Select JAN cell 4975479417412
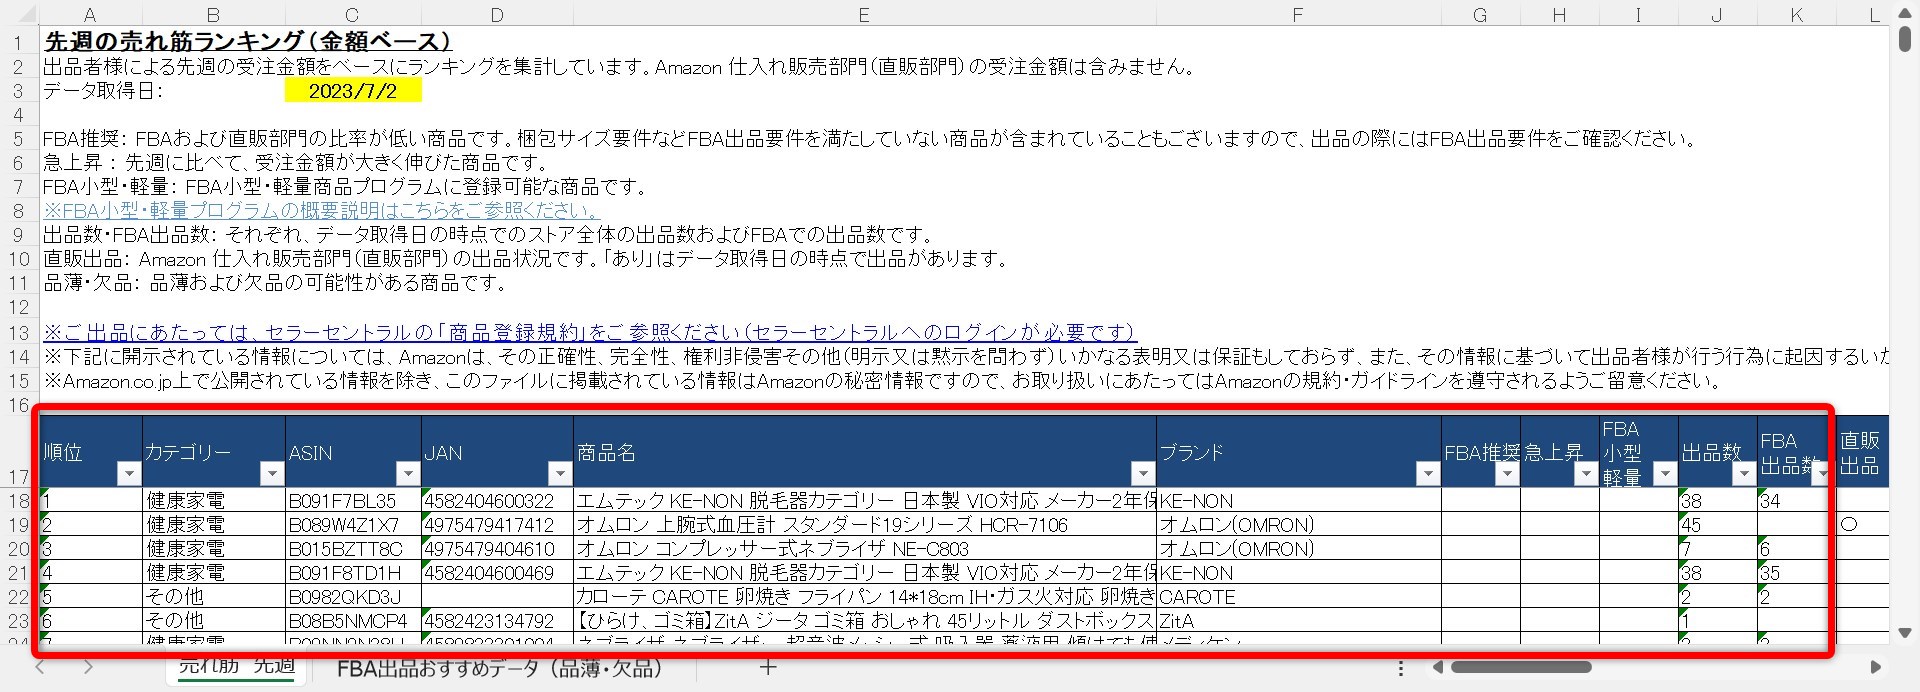 [x=497, y=525]
